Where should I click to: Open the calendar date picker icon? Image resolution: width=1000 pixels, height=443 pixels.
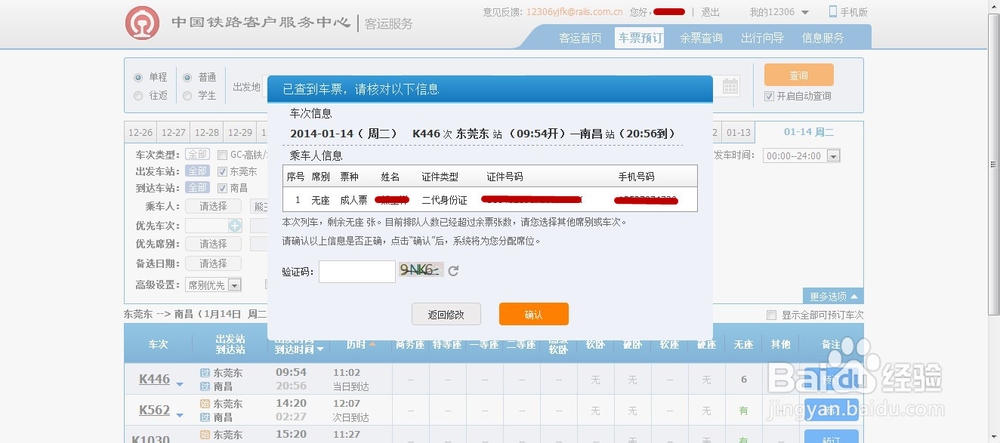pyautogui.click(x=730, y=86)
